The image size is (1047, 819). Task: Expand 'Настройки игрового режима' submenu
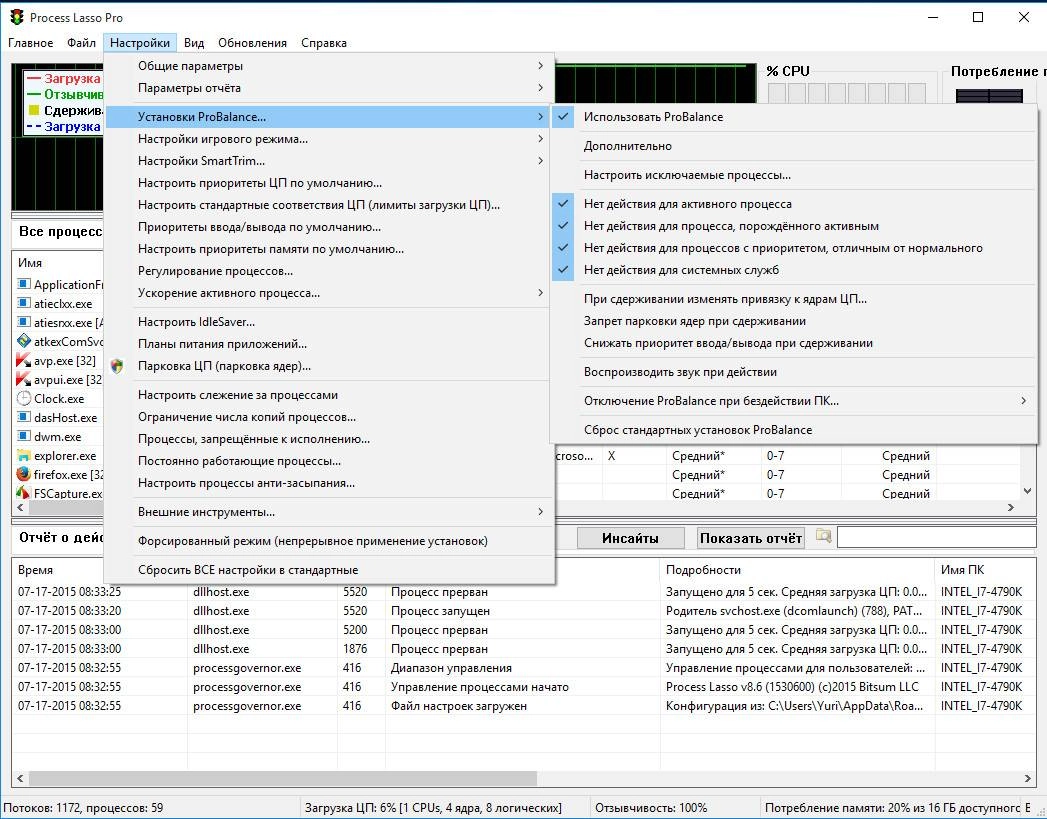click(x=329, y=139)
